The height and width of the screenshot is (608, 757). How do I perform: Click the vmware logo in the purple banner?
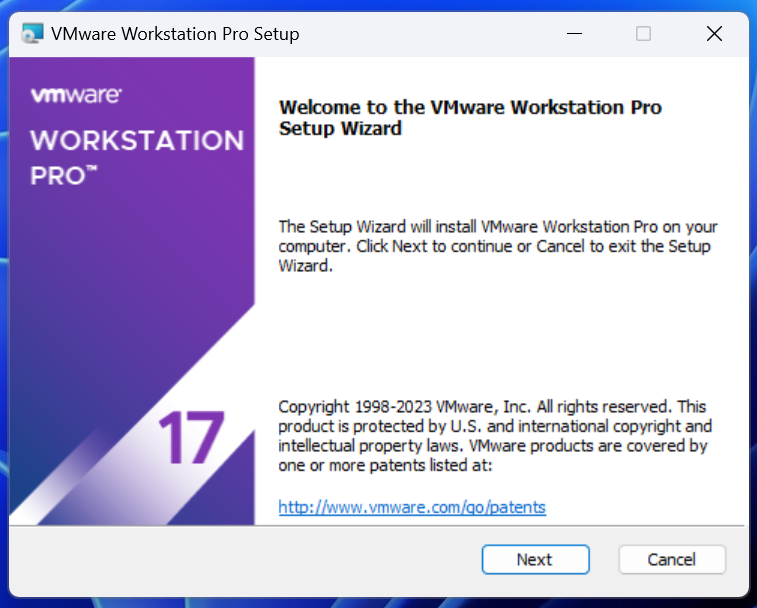coord(76,95)
